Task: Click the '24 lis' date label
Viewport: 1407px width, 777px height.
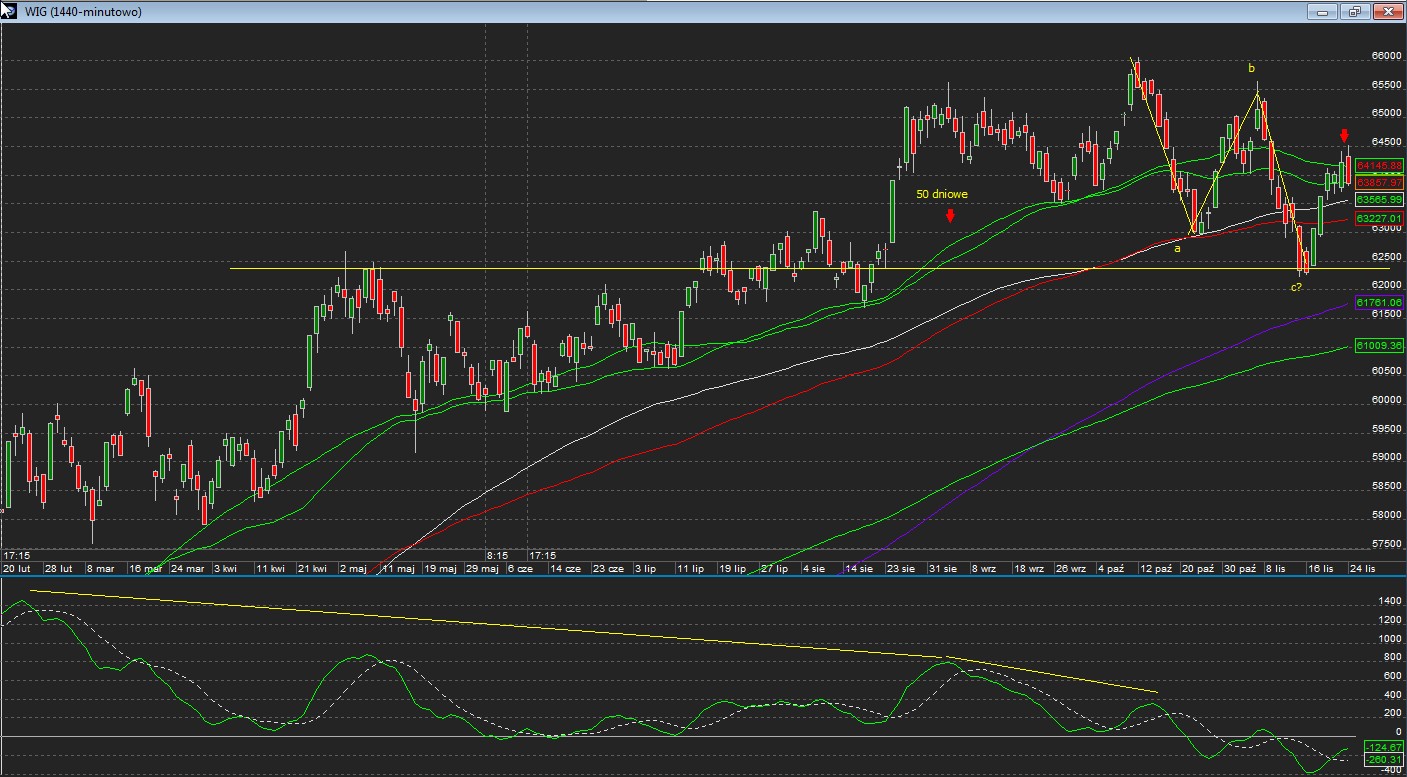Action: [1362, 568]
